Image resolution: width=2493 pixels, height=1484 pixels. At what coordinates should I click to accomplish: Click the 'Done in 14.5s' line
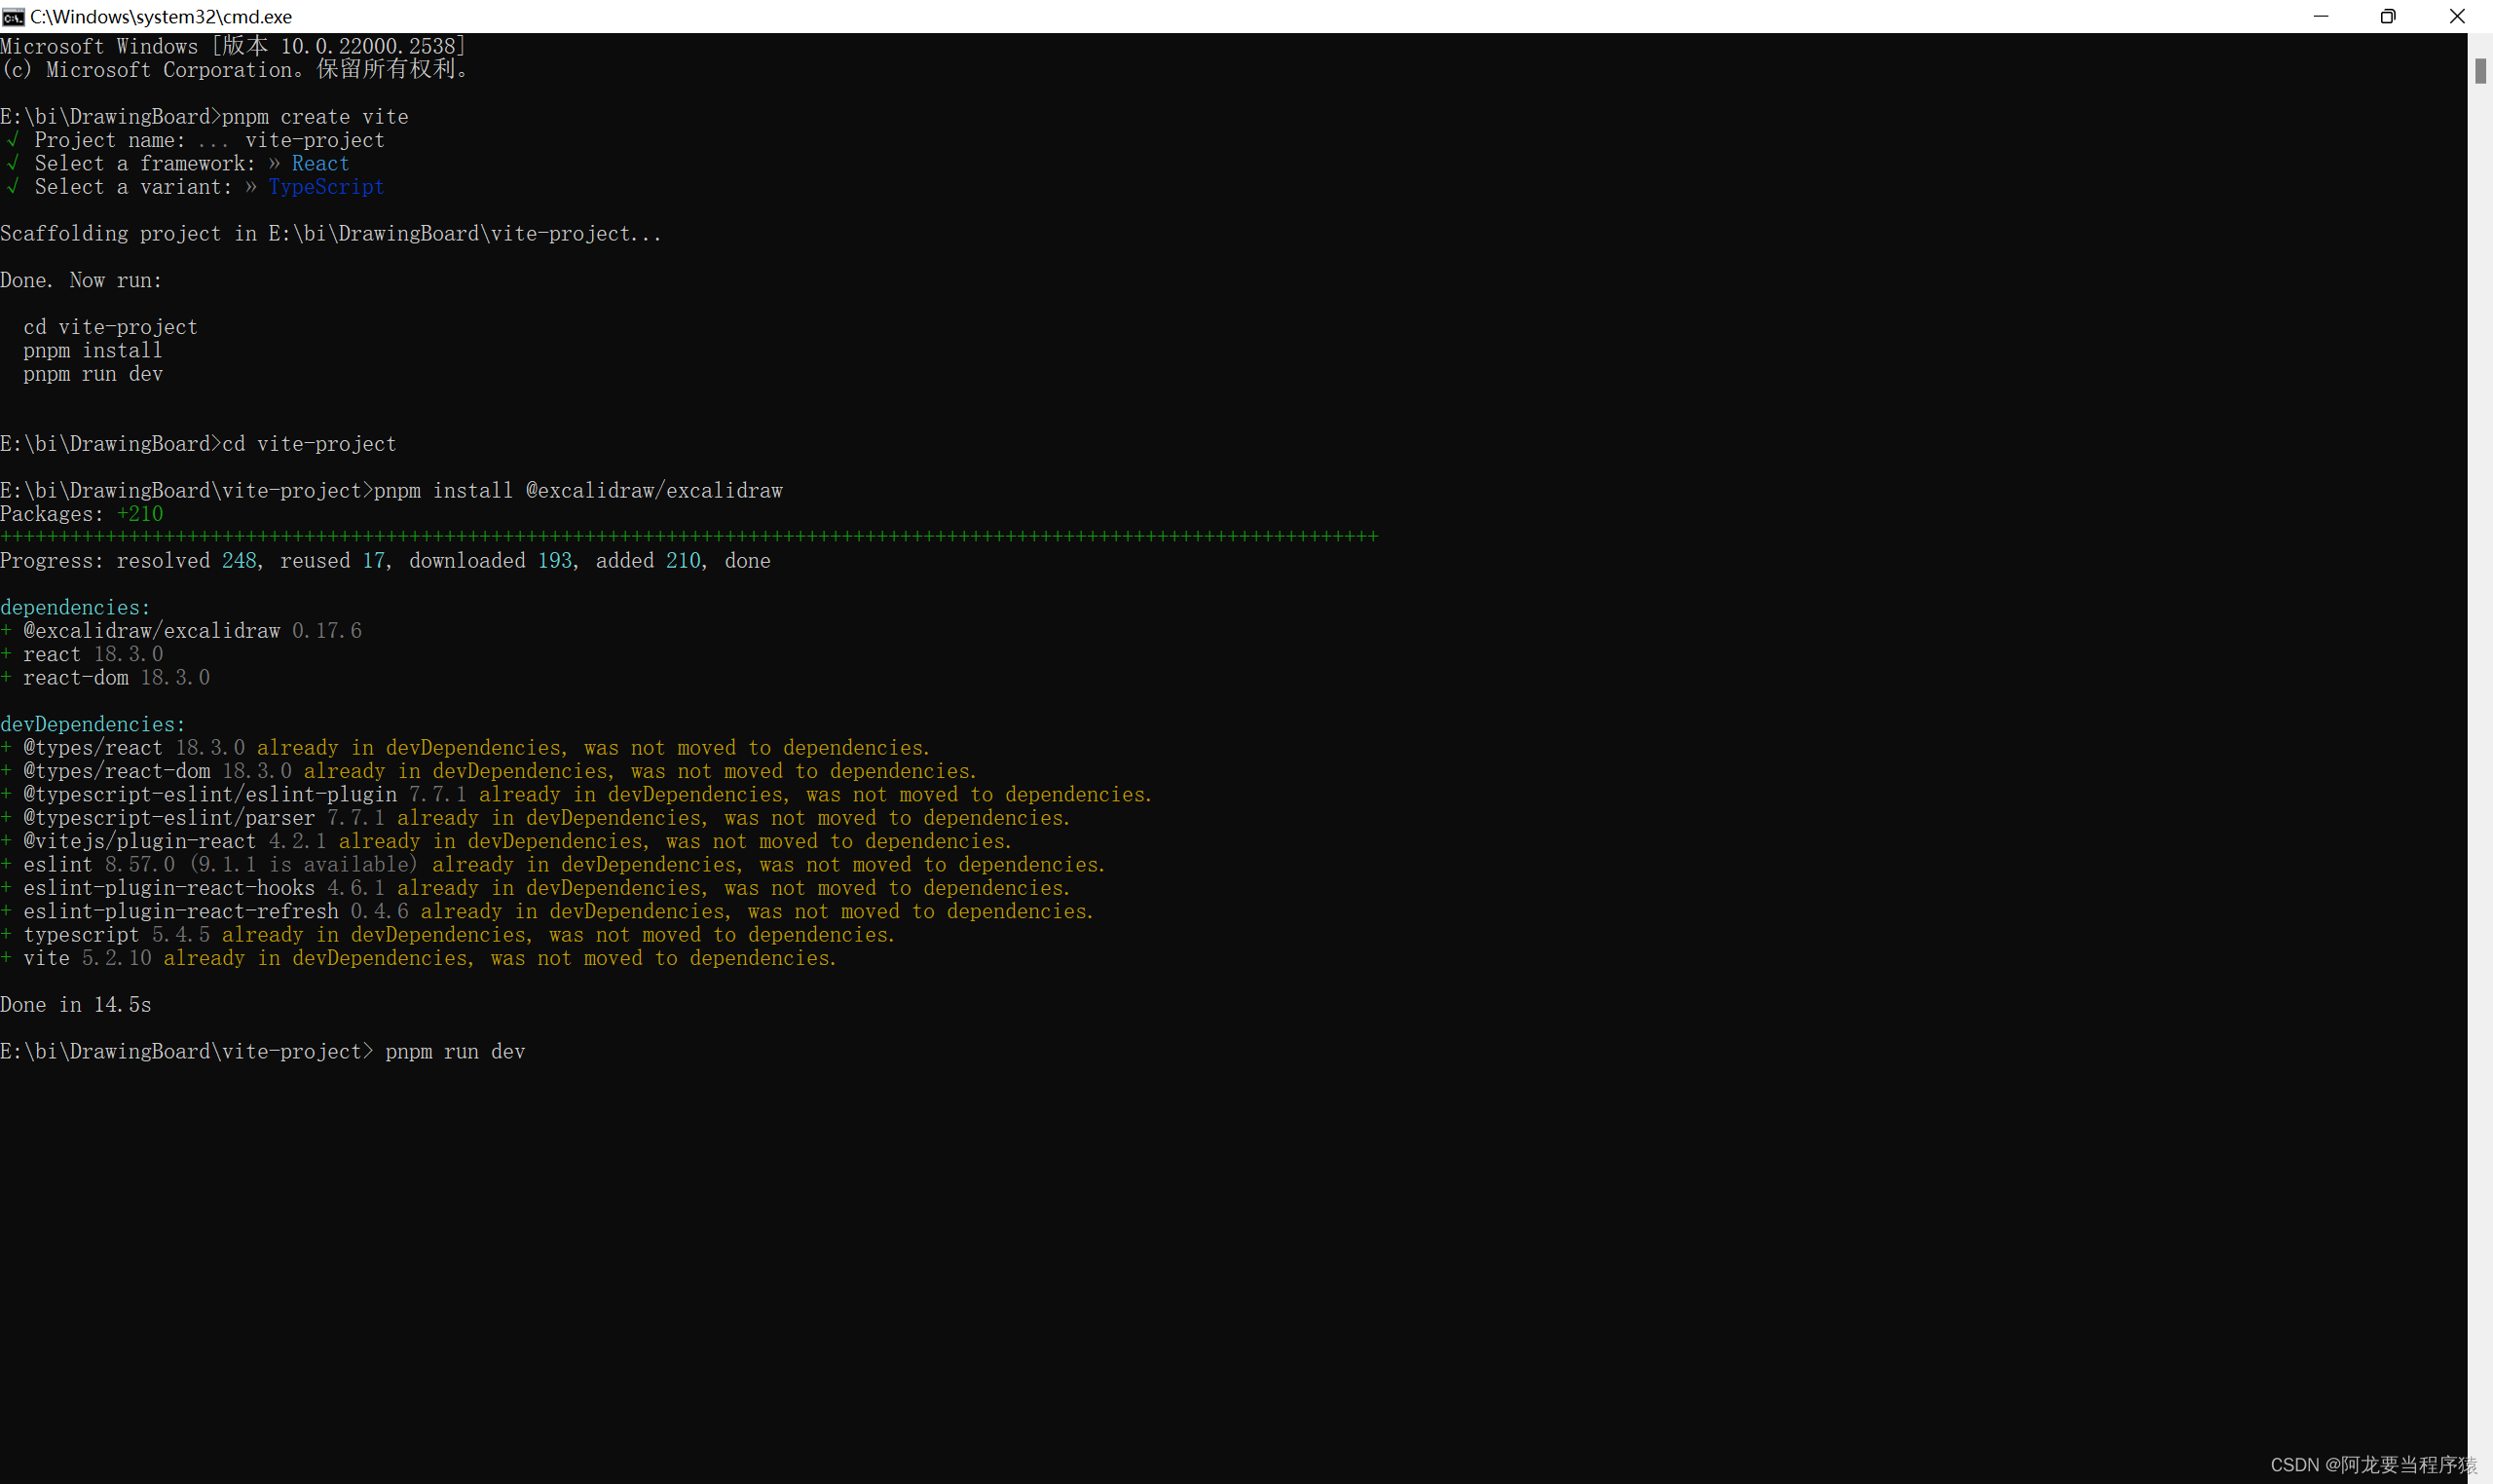(76, 1004)
